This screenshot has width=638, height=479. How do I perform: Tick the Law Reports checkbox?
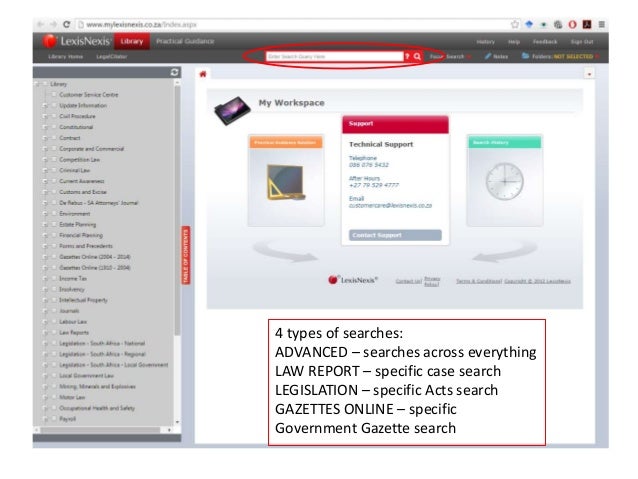[54, 332]
